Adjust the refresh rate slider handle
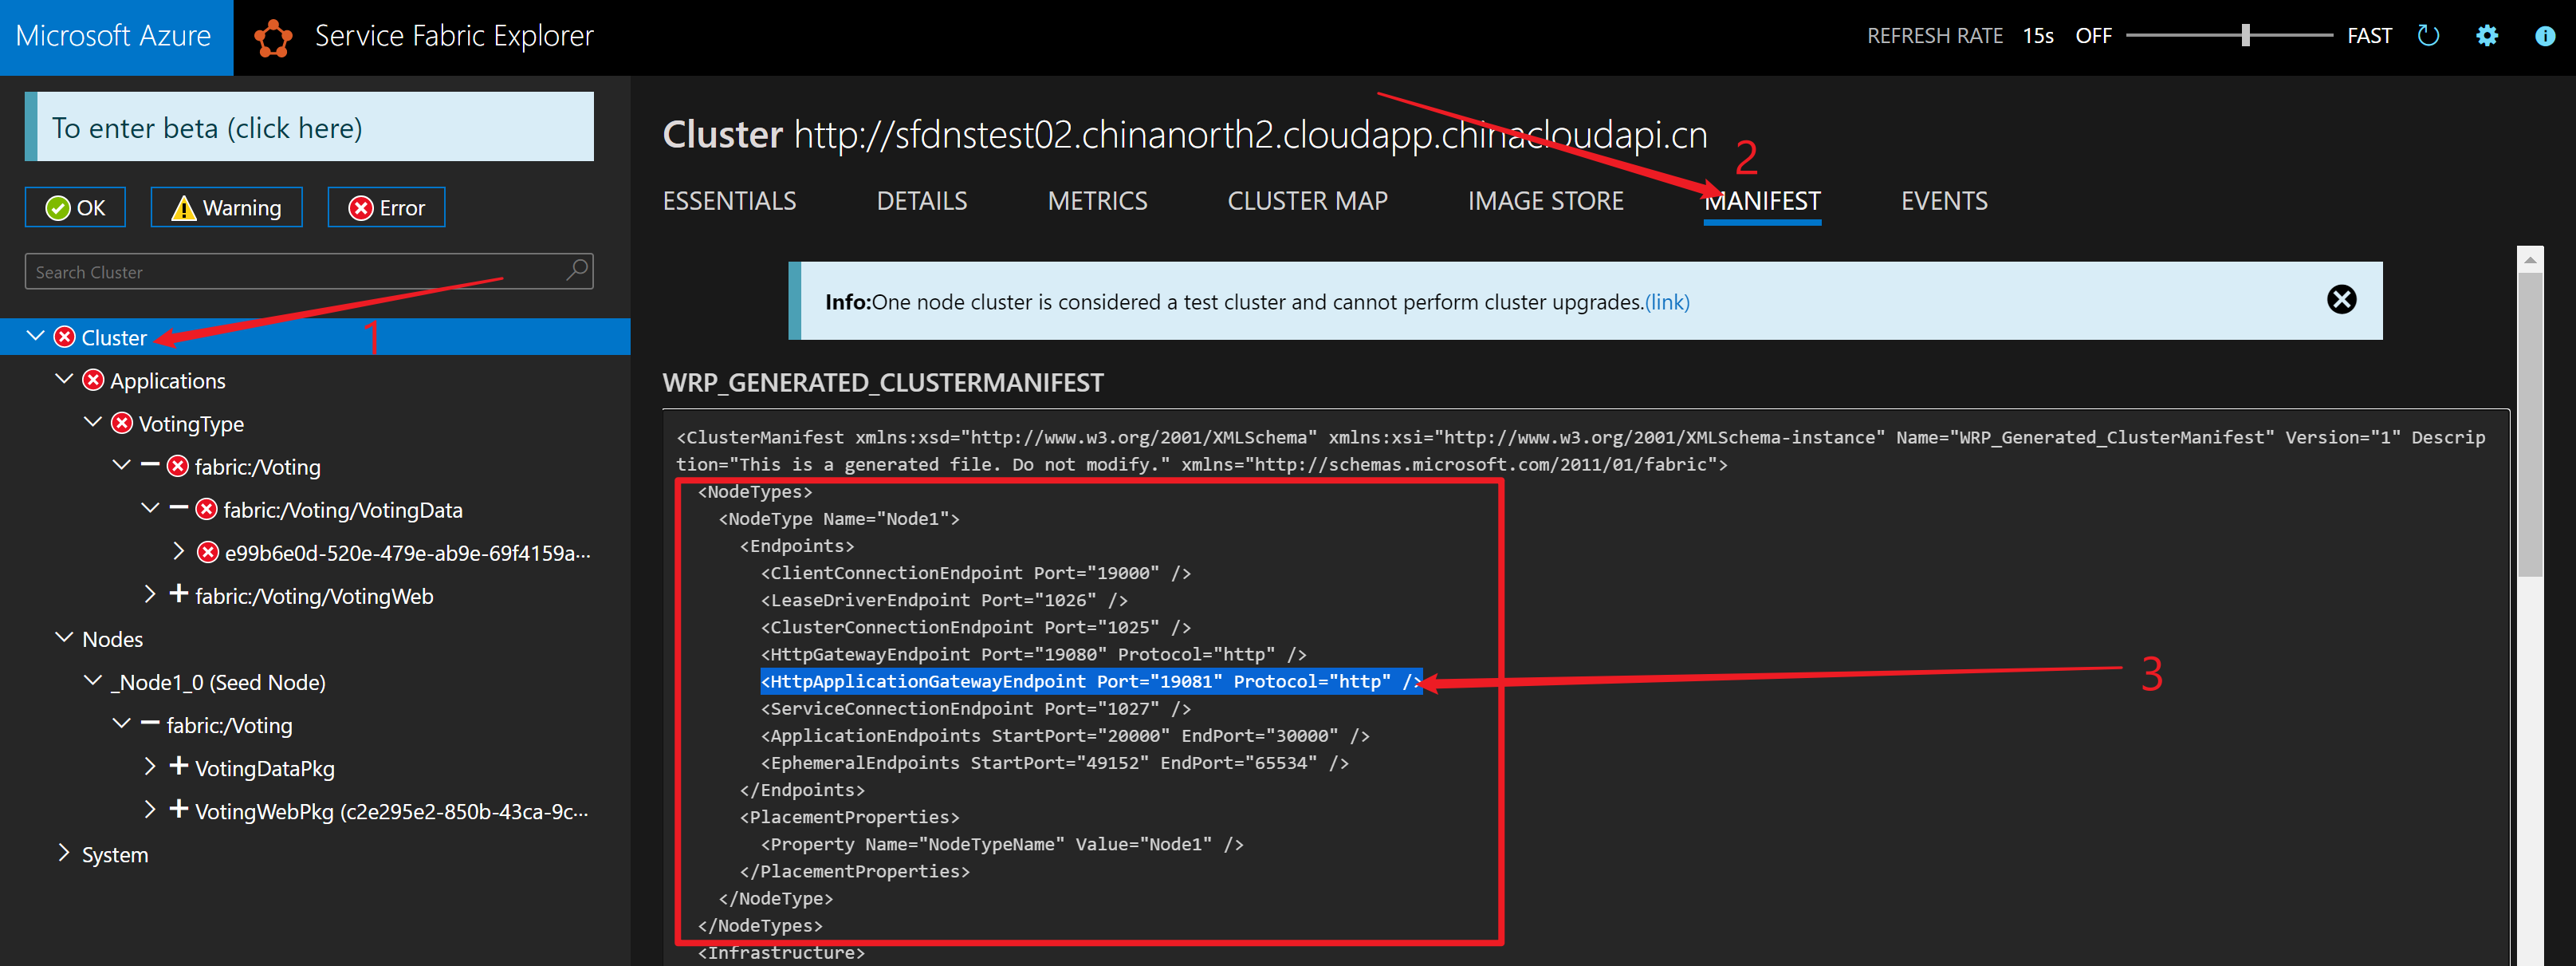Viewport: 2576px width, 966px height. (2245, 36)
